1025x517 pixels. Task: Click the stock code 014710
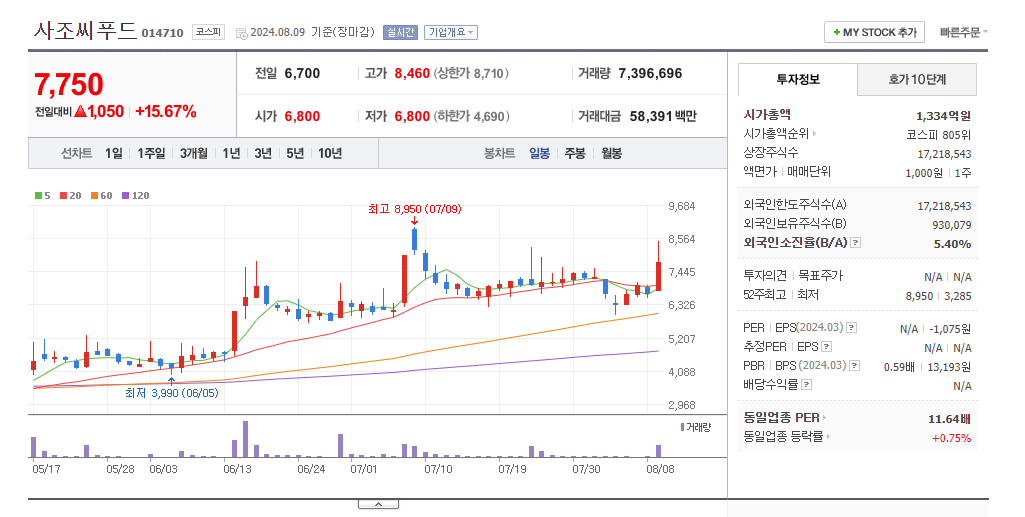tap(162, 33)
